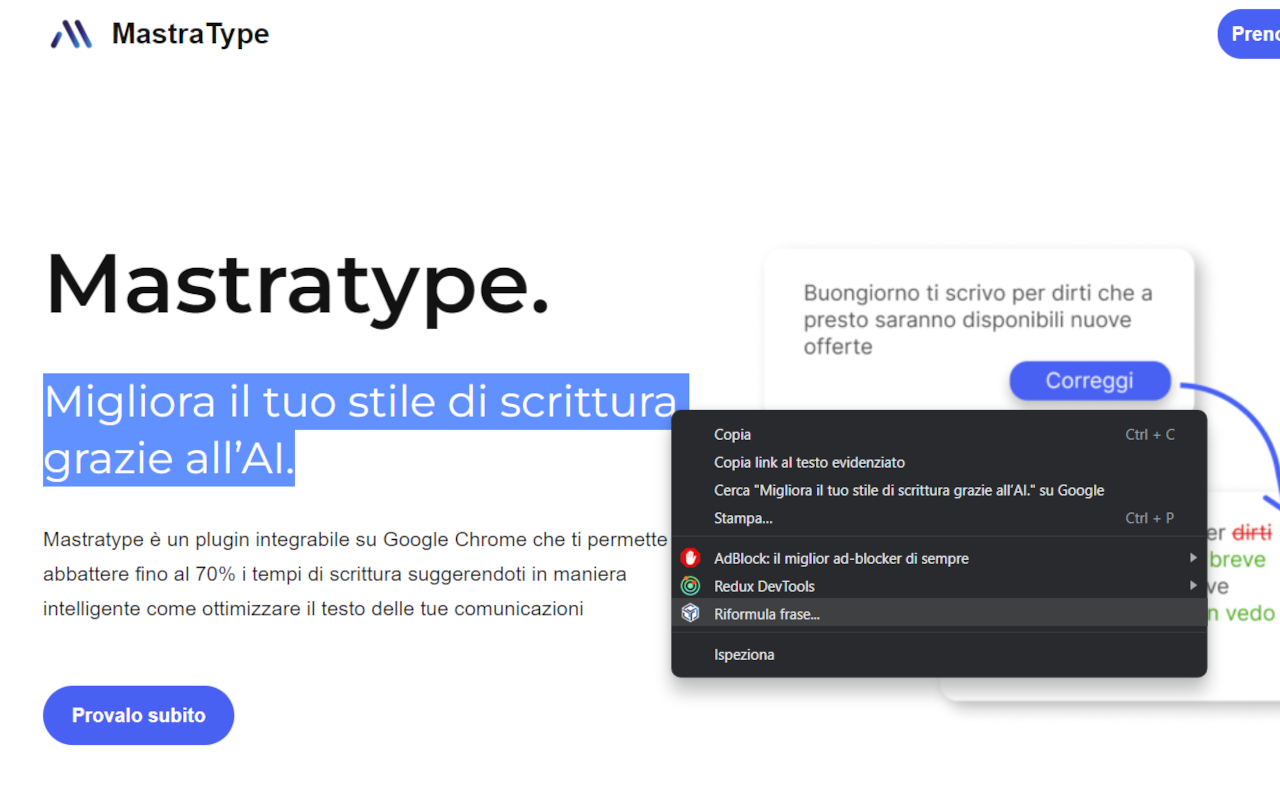The width and height of the screenshot is (1280, 800).
Task: Open AdBlock: il miglior ad-blocker di sempre entry
Action: click(939, 558)
